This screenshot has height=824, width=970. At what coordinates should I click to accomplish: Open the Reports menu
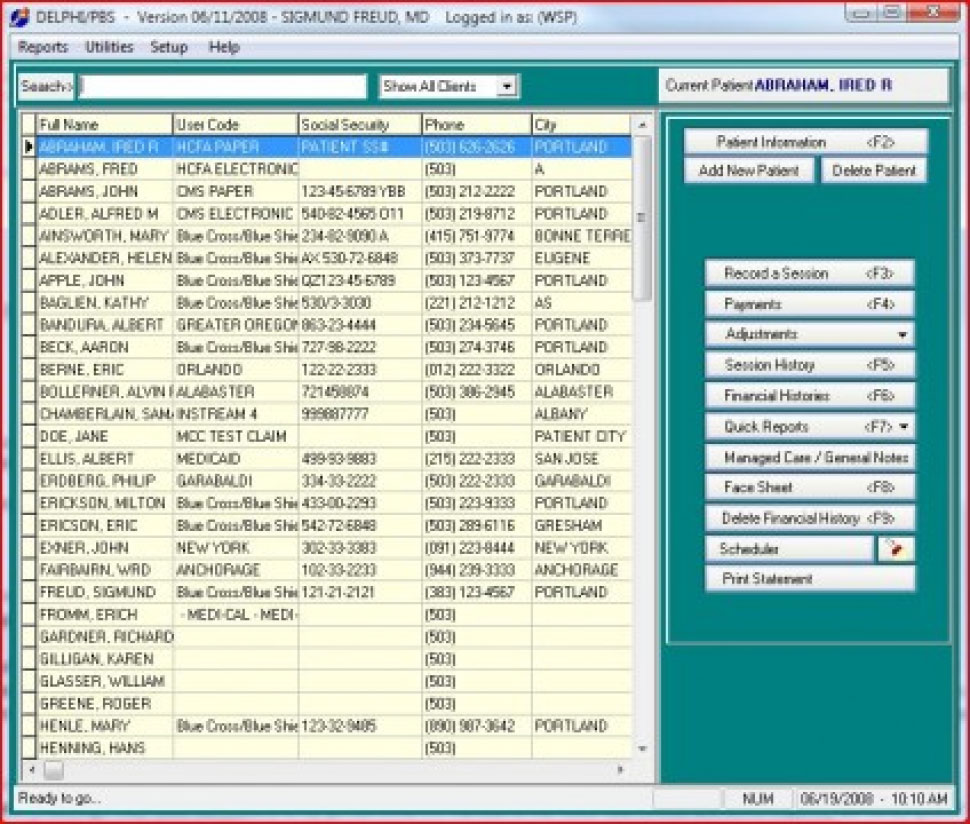(43, 47)
